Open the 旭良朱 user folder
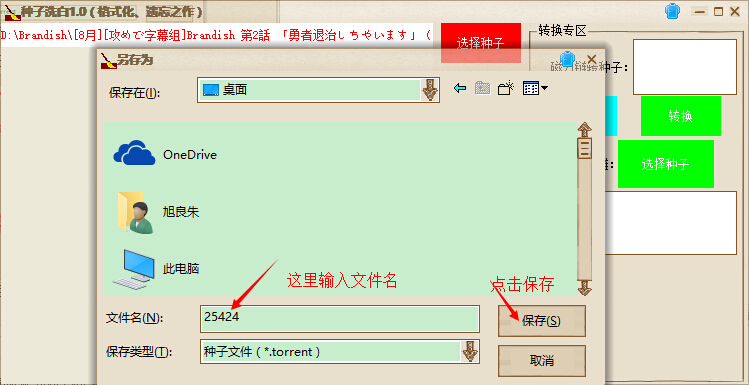The width and height of the screenshot is (749, 385). 156,212
